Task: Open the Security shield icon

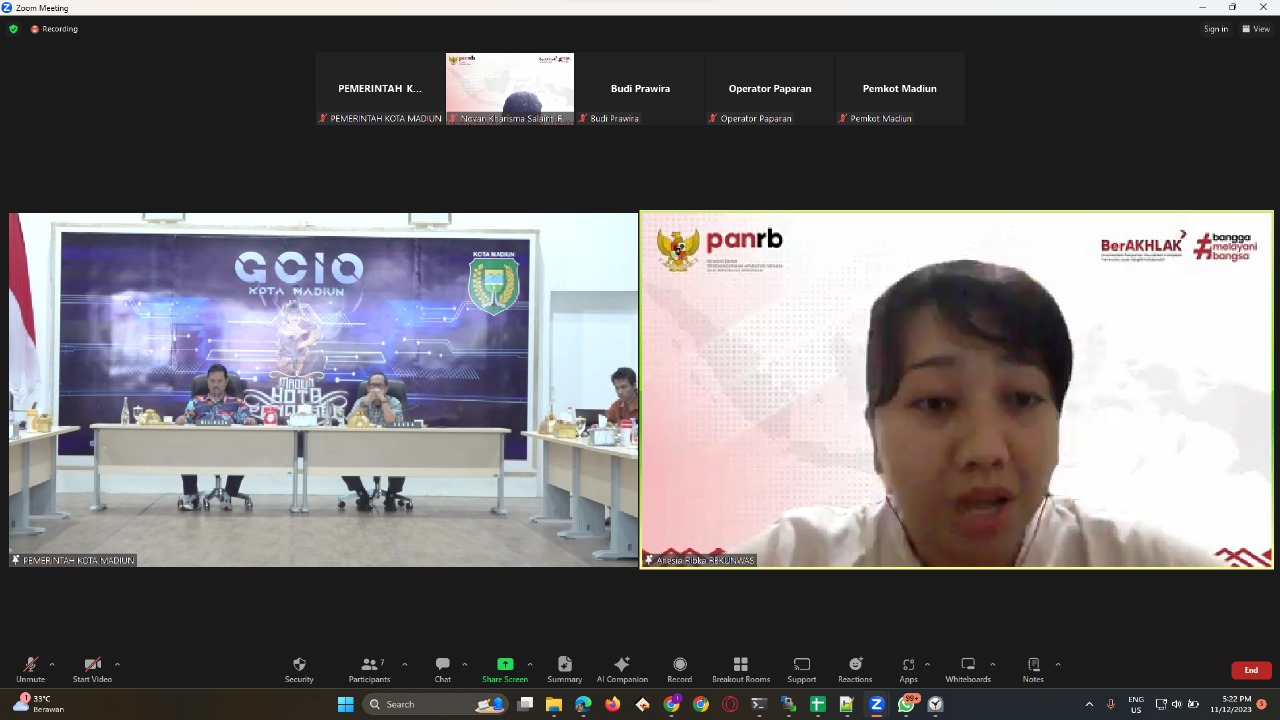Action: click(x=299, y=668)
